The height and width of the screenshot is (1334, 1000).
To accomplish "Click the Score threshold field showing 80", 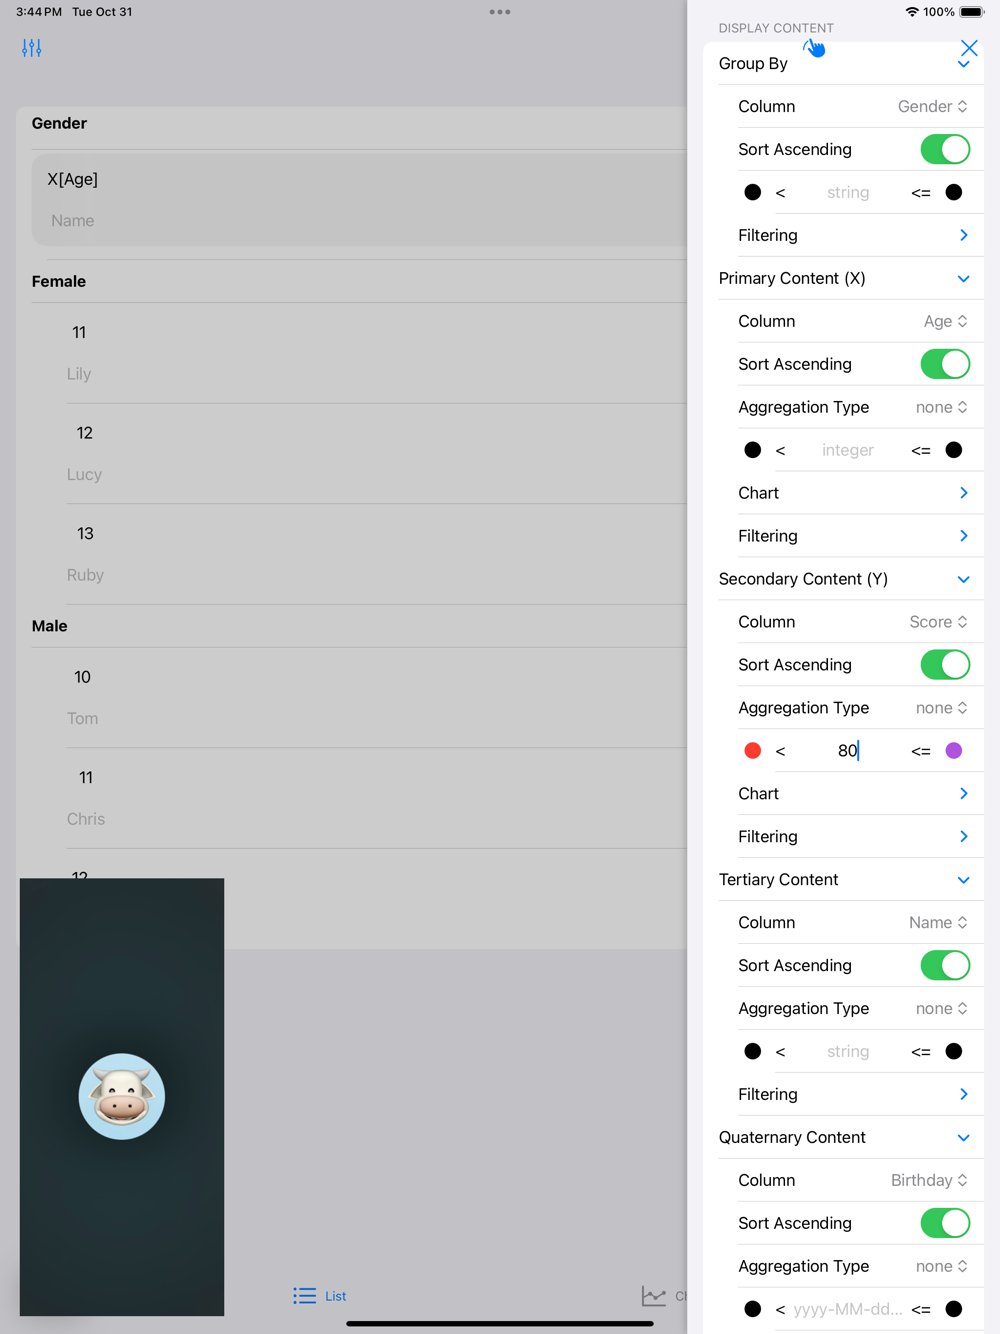I will tap(848, 751).
